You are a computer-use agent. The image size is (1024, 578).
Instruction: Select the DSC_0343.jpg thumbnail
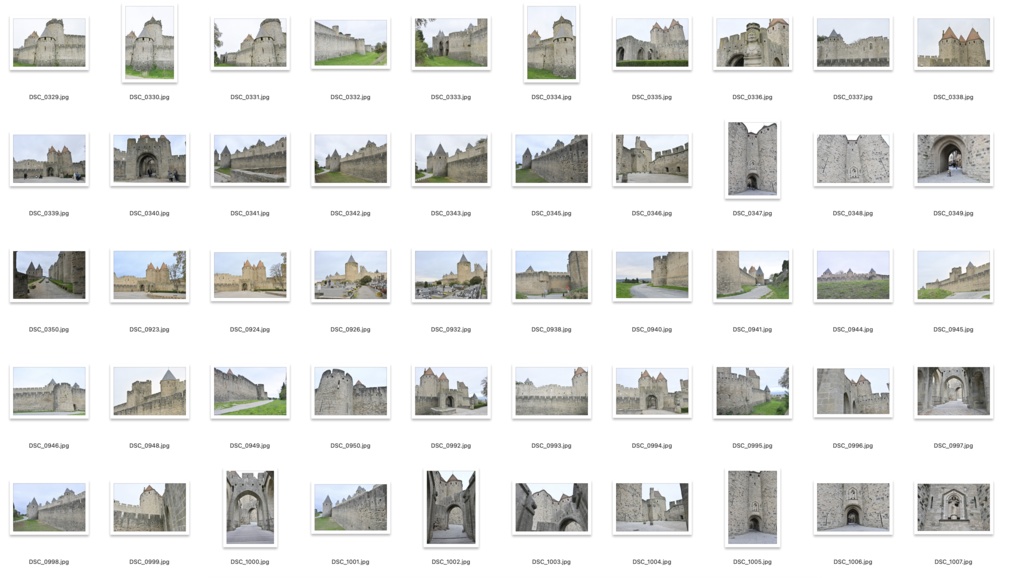(x=451, y=159)
